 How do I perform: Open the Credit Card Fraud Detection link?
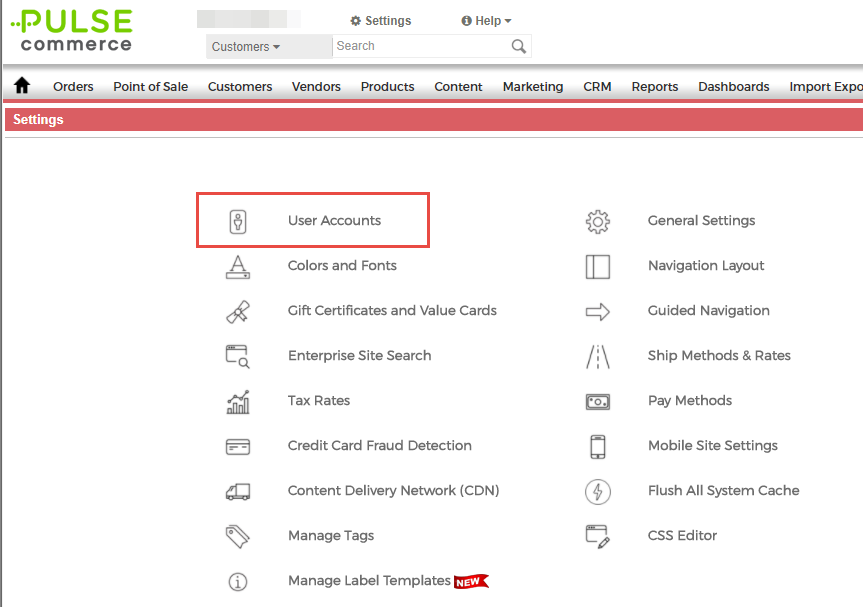coord(380,446)
